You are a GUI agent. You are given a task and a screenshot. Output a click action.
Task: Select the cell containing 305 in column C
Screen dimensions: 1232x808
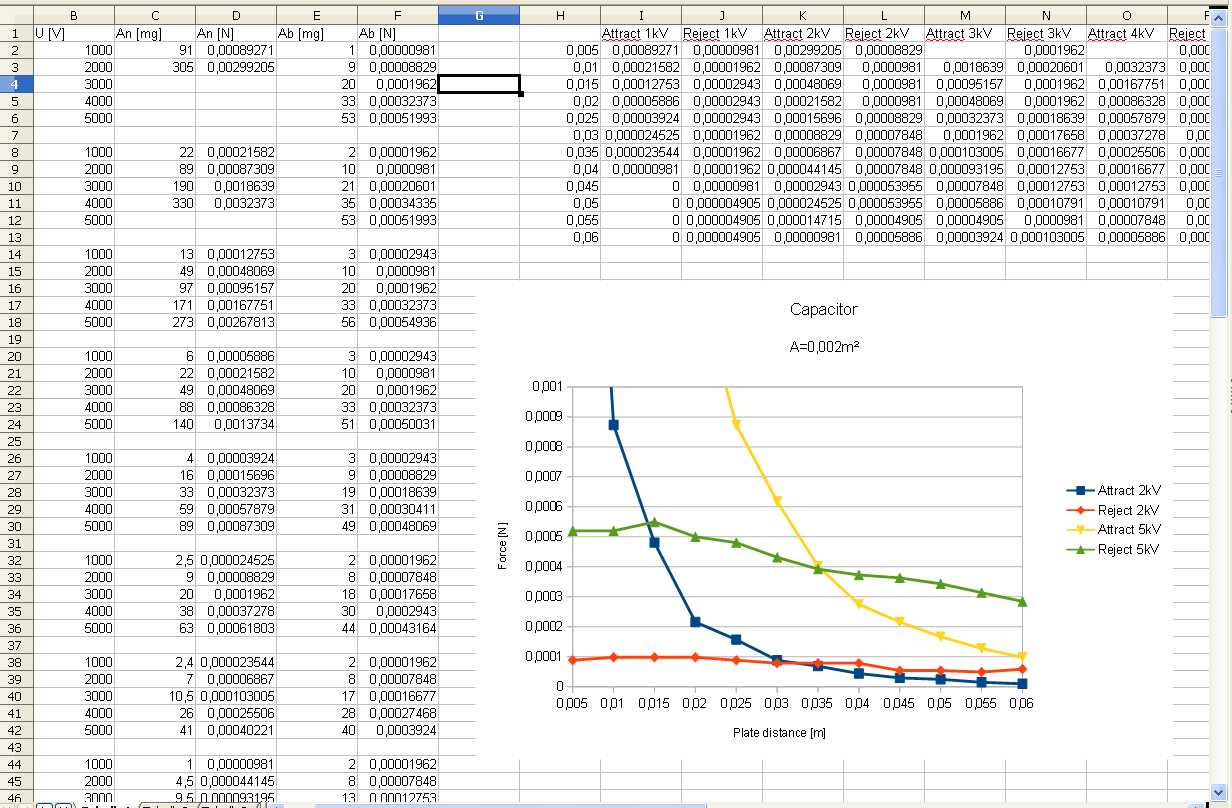coord(154,67)
